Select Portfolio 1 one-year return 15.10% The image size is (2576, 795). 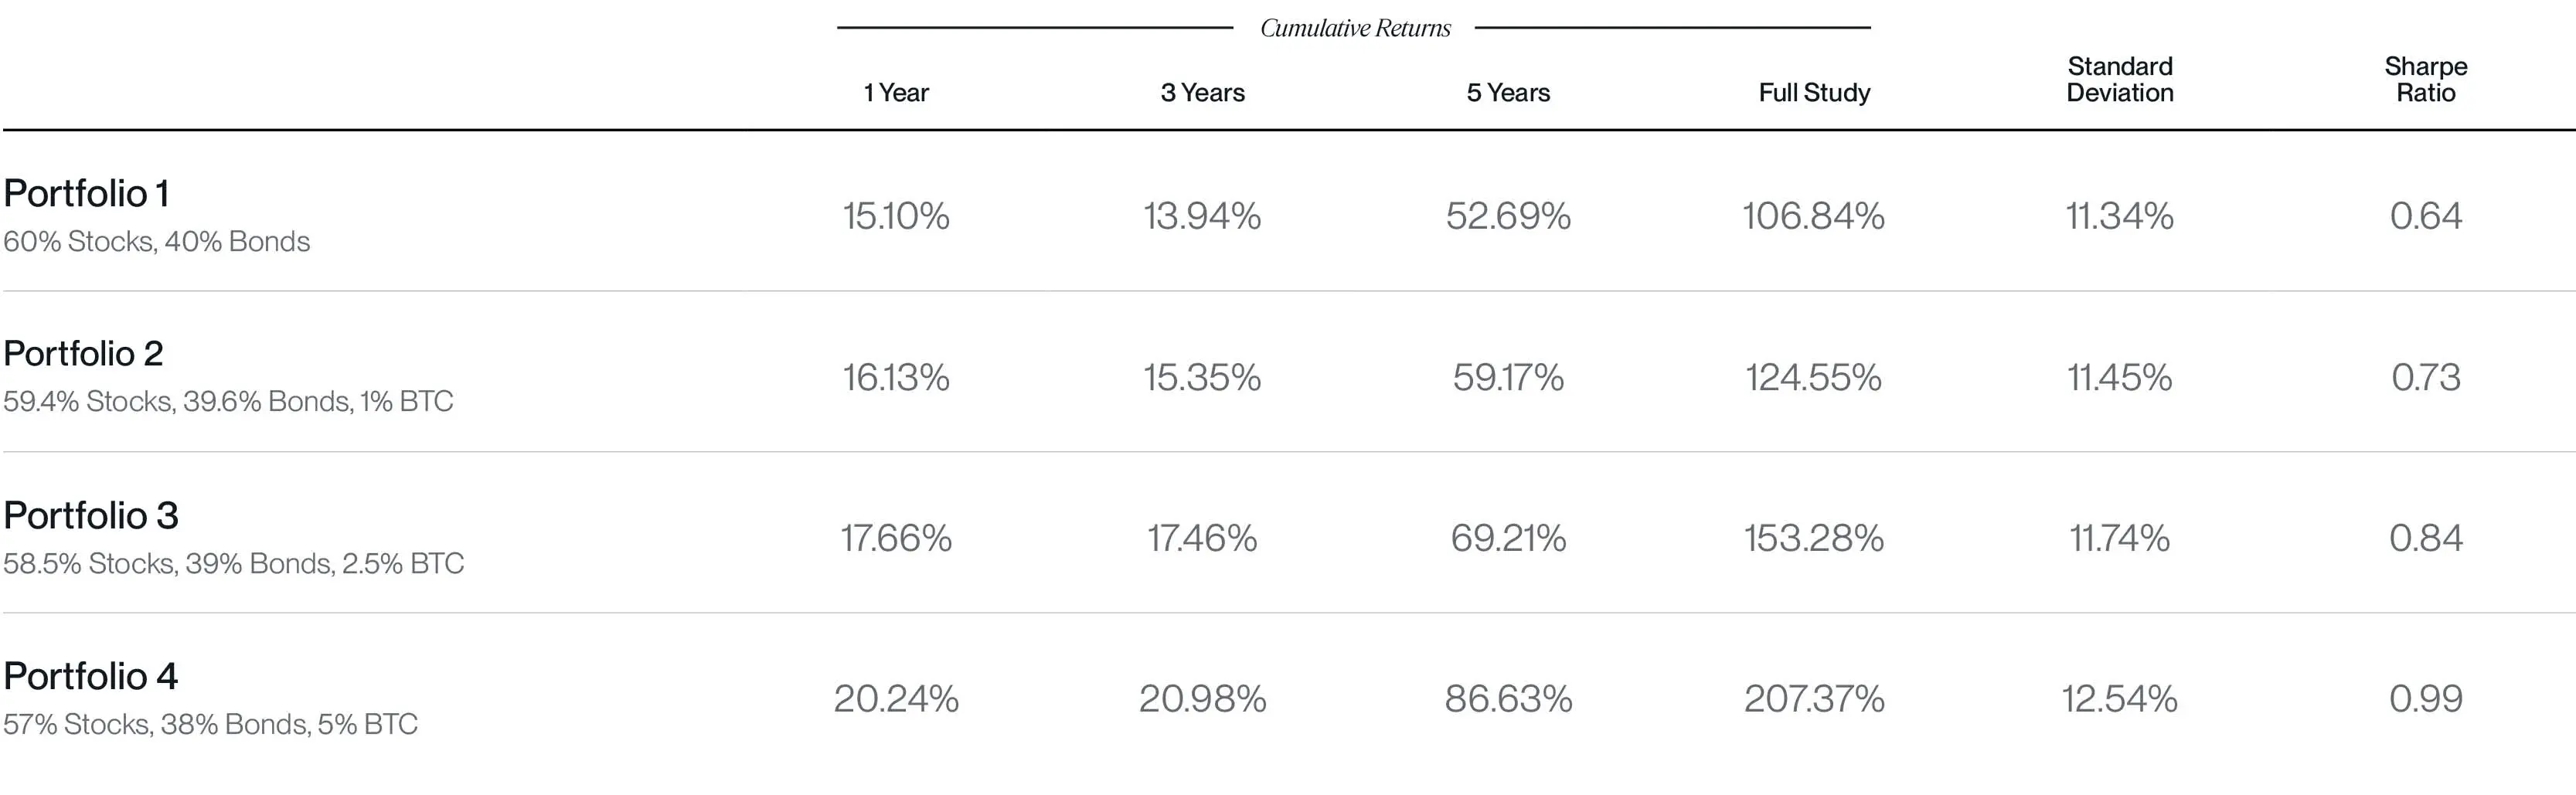896,216
